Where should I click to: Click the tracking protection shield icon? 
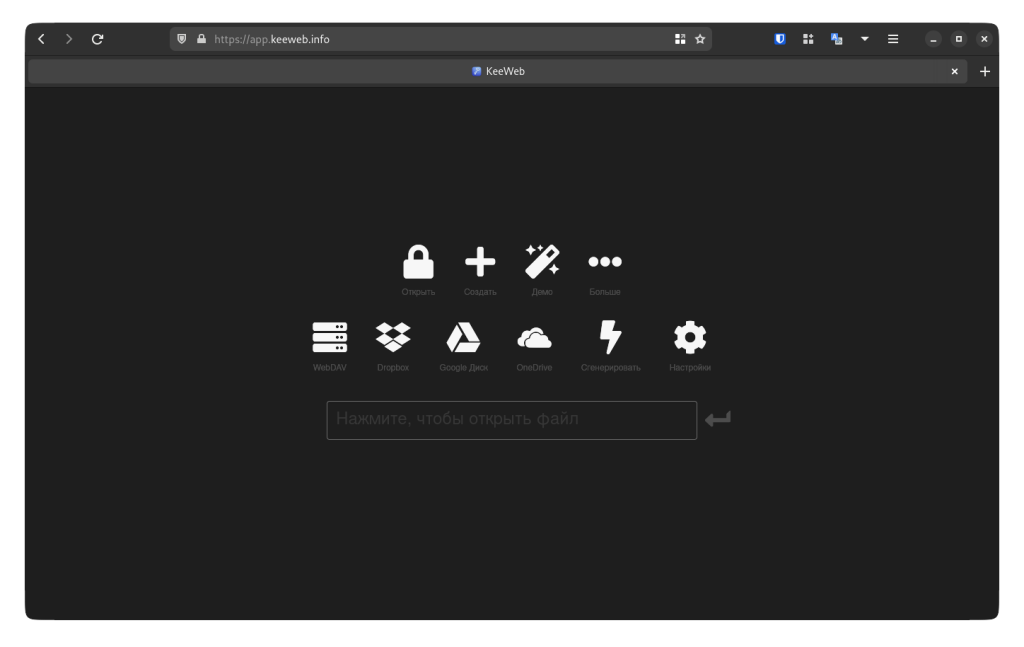tap(182, 39)
